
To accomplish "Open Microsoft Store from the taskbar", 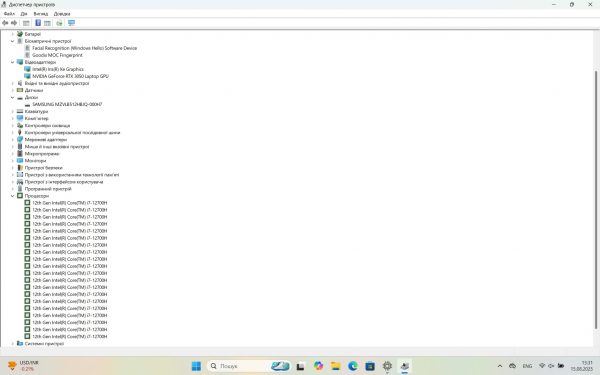I will pos(370,366).
